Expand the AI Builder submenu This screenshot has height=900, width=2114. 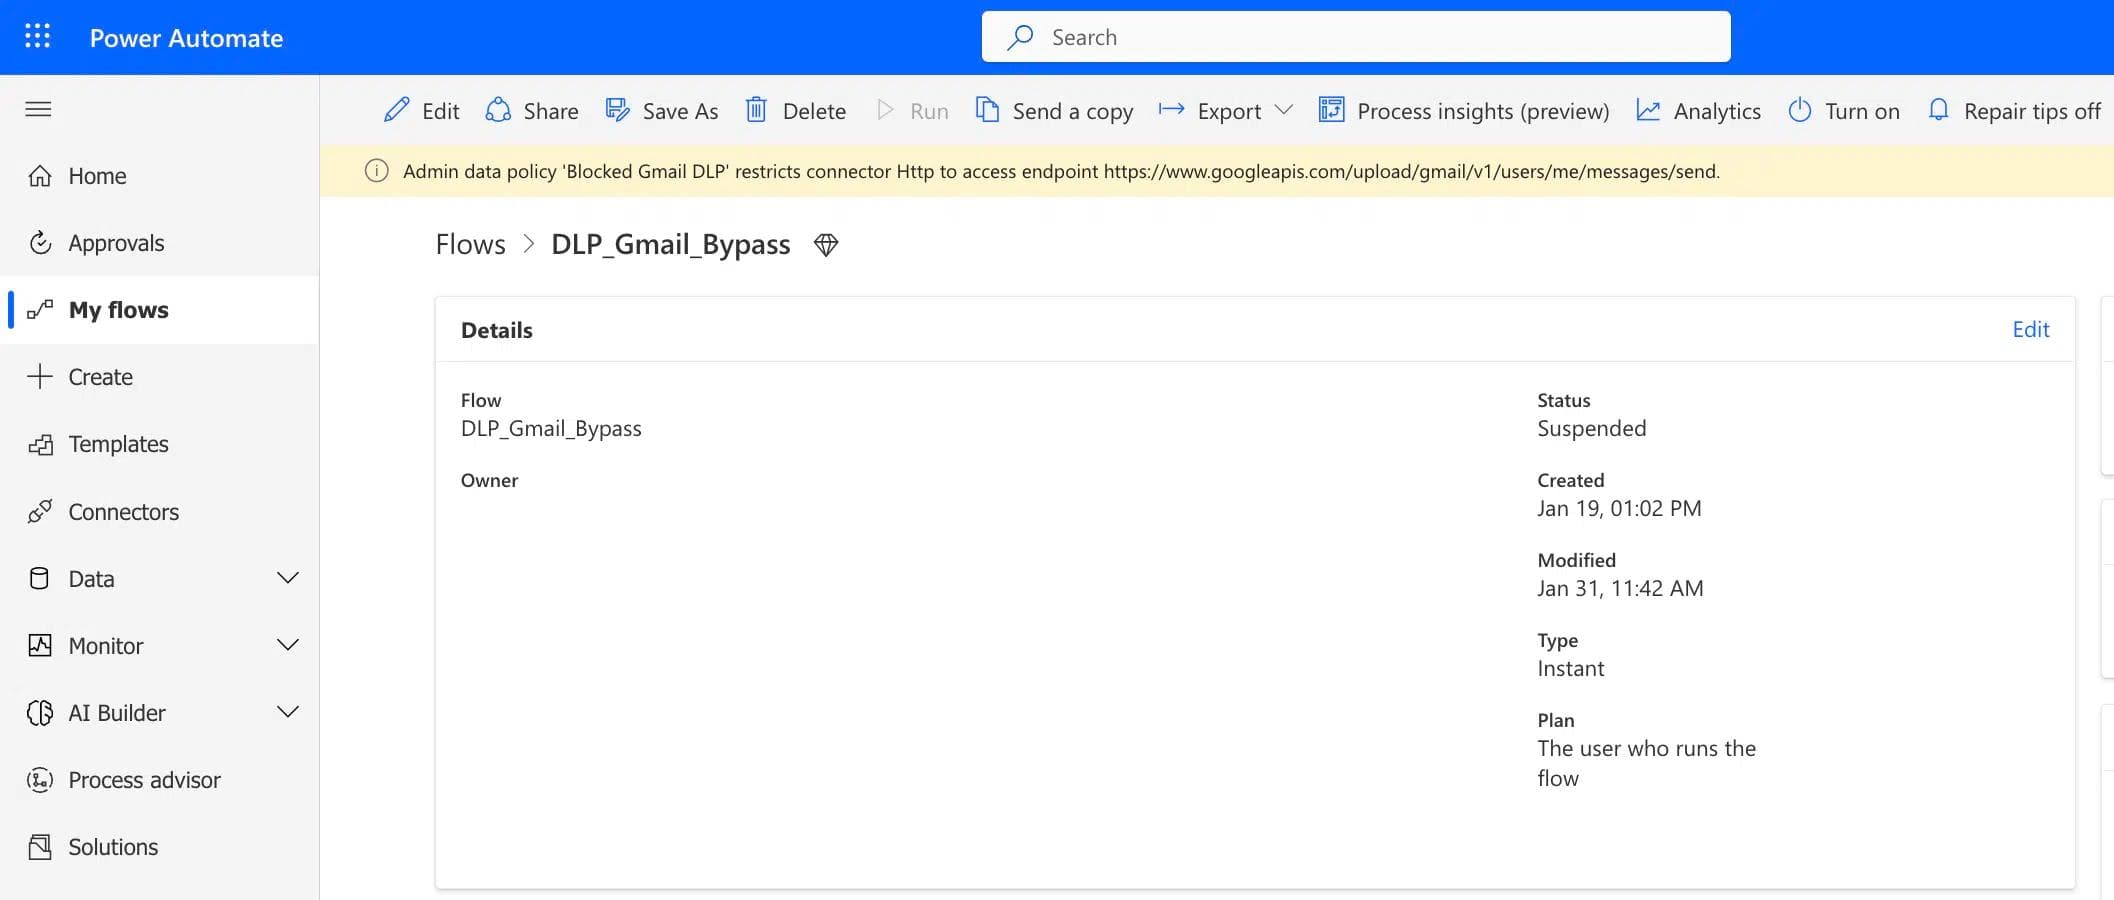287,712
